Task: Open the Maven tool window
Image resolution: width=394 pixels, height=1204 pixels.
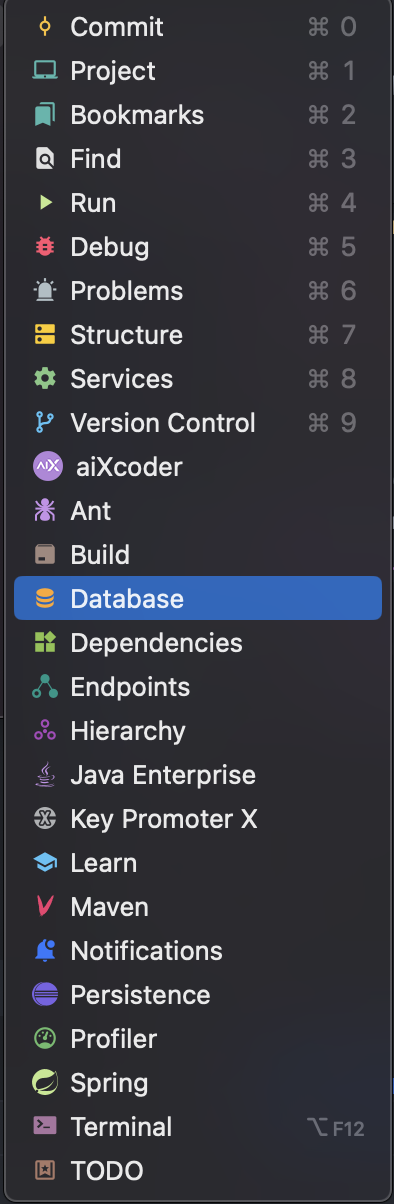Action: [198, 907]
